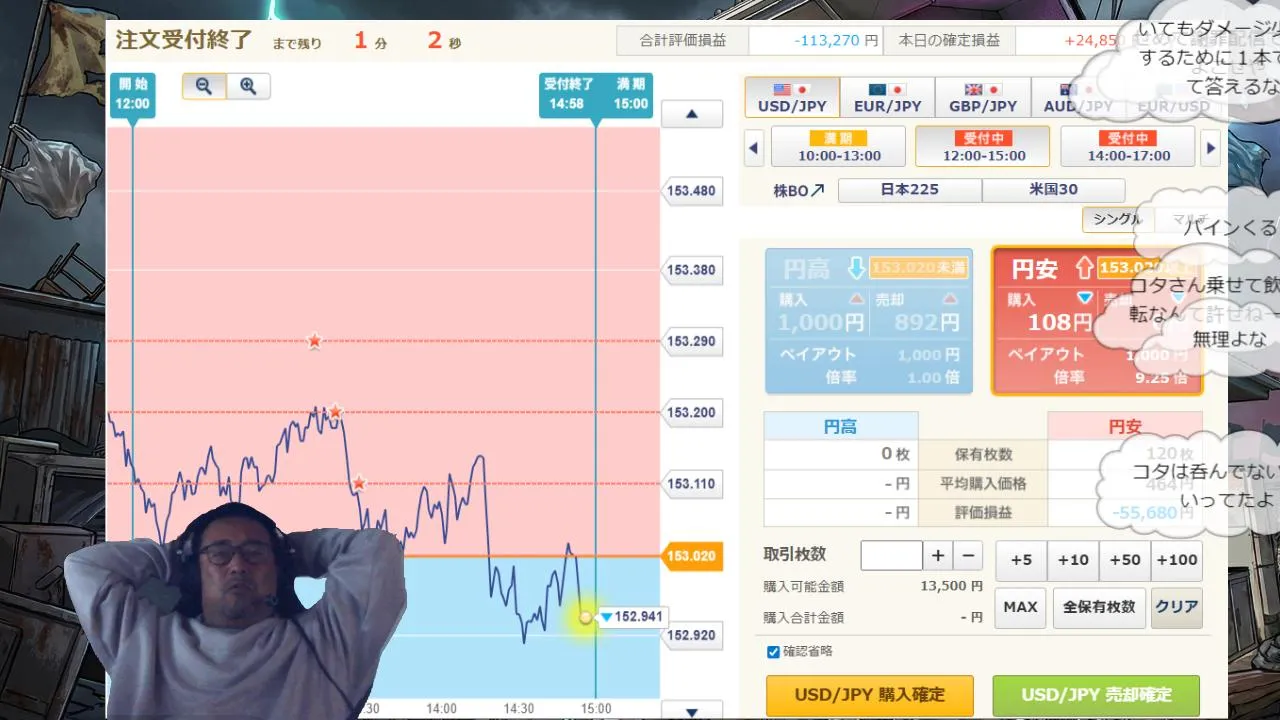Toggle the 確認省略 checkbox
The width and height of the screenshot is (1280, 720).
[773, 652]
